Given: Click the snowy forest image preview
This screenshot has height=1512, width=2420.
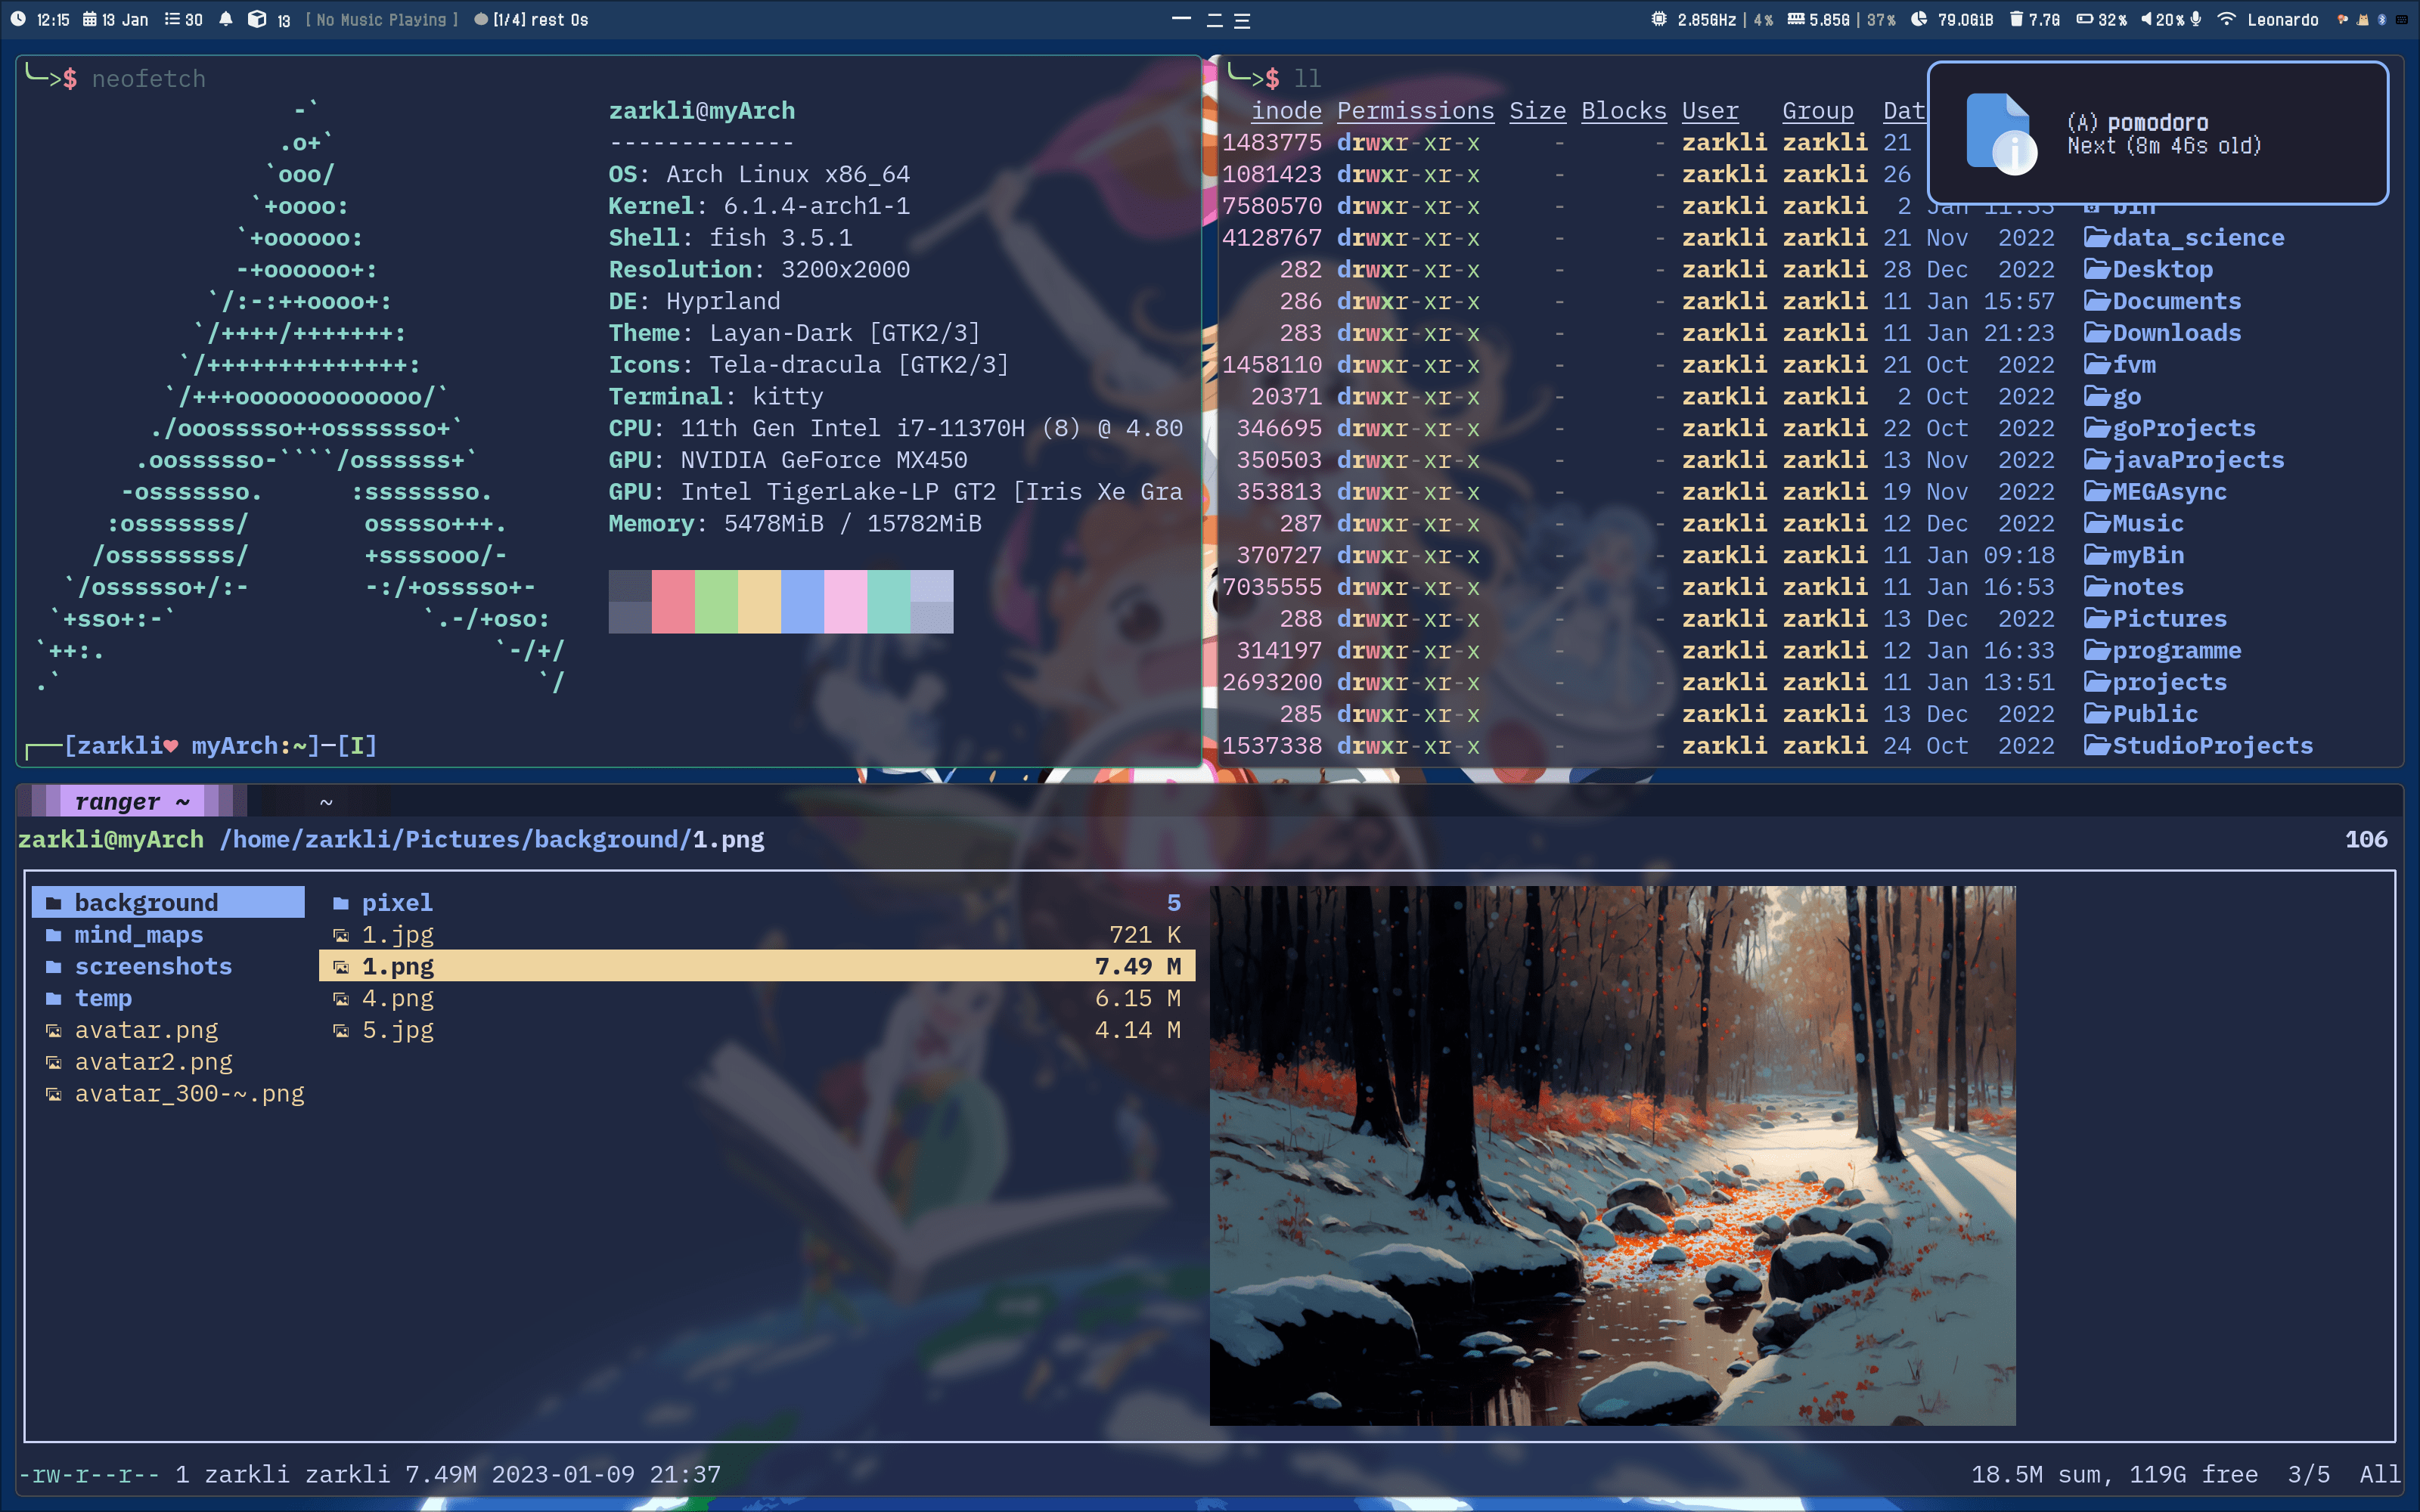Looking at the screenshot, I should coord(1612,1155).
